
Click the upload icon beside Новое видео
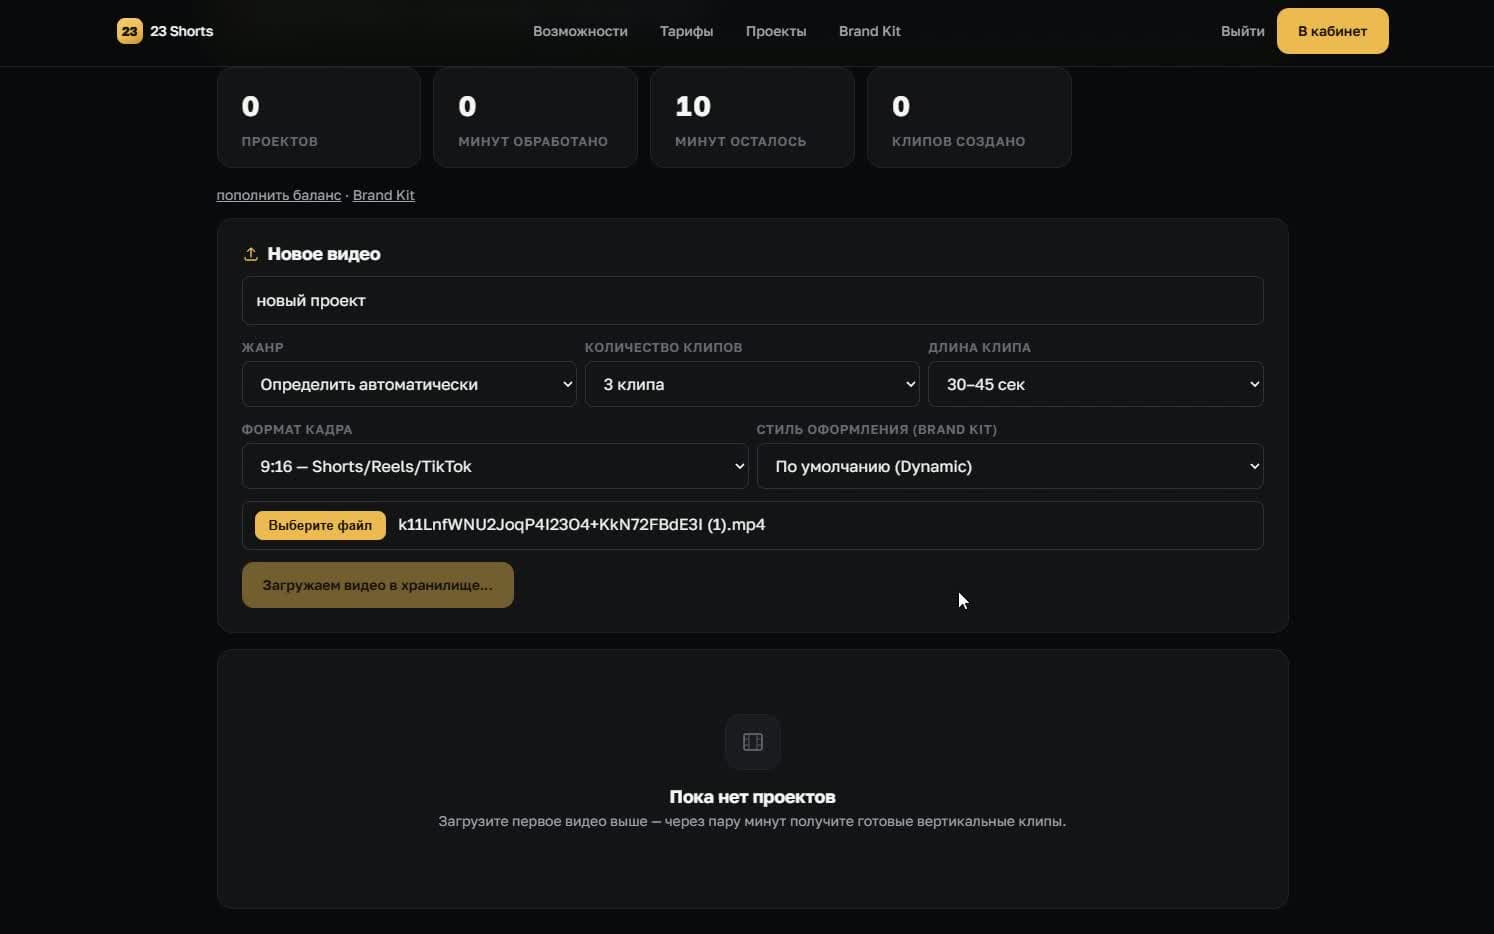251,254
